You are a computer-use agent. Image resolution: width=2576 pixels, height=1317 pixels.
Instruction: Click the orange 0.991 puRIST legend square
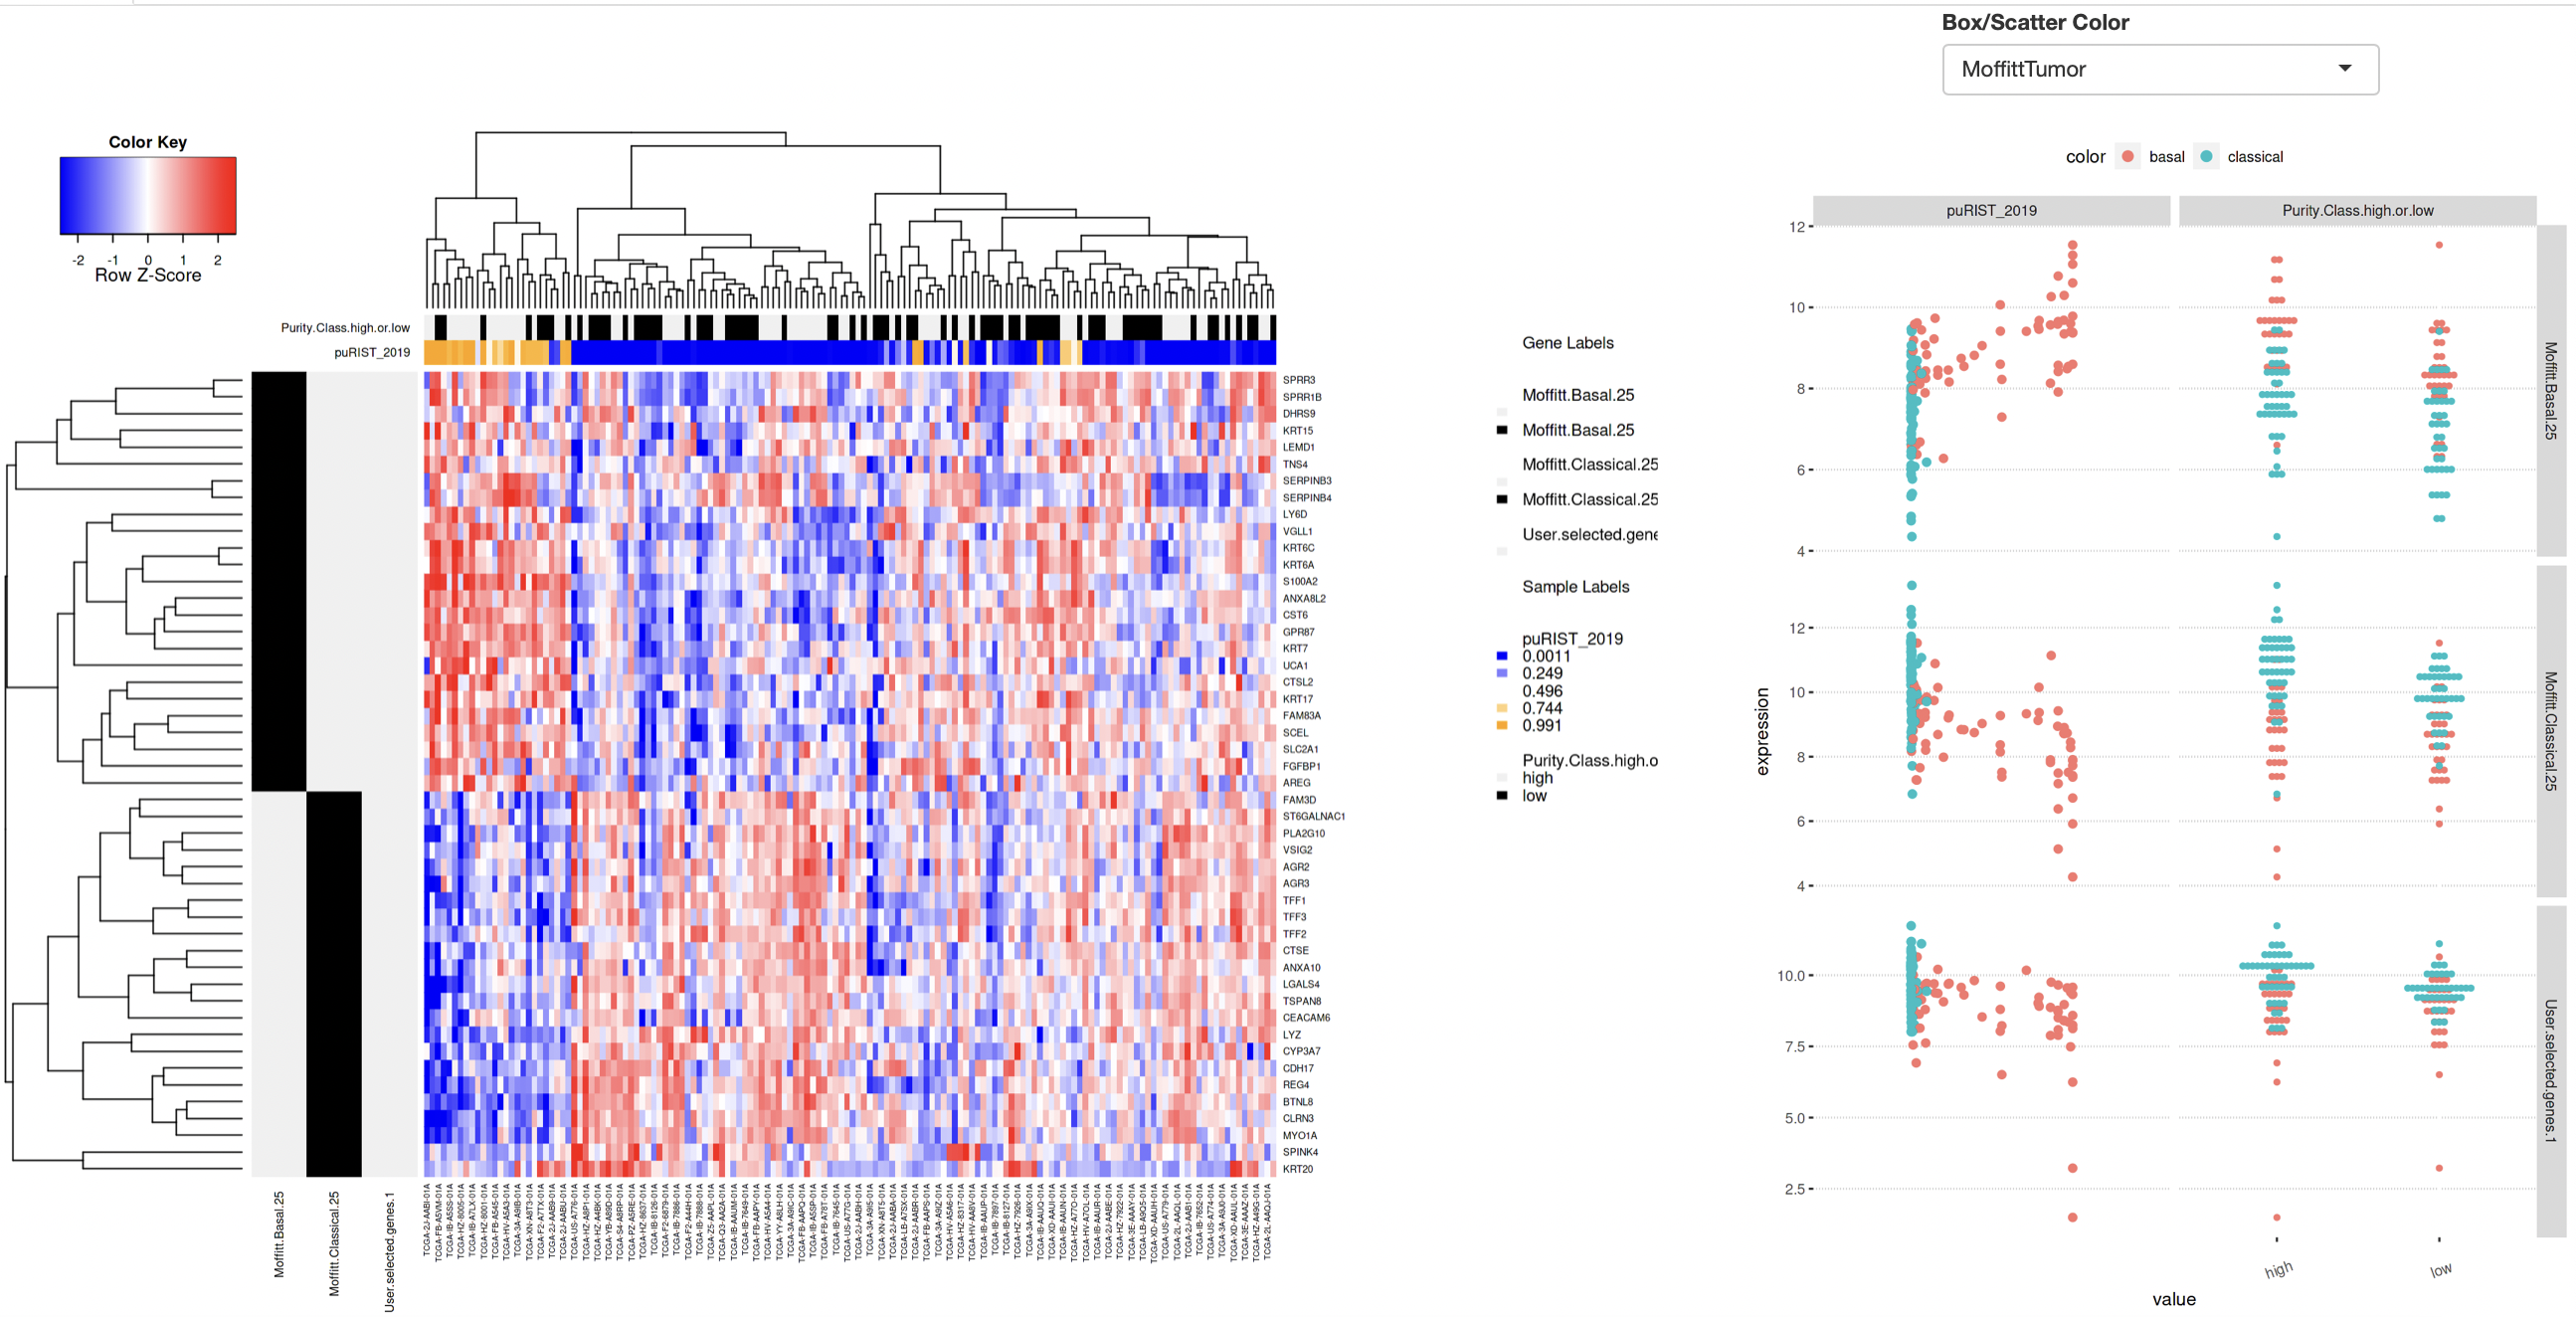pyautogui.click(x=1501, y=725)
